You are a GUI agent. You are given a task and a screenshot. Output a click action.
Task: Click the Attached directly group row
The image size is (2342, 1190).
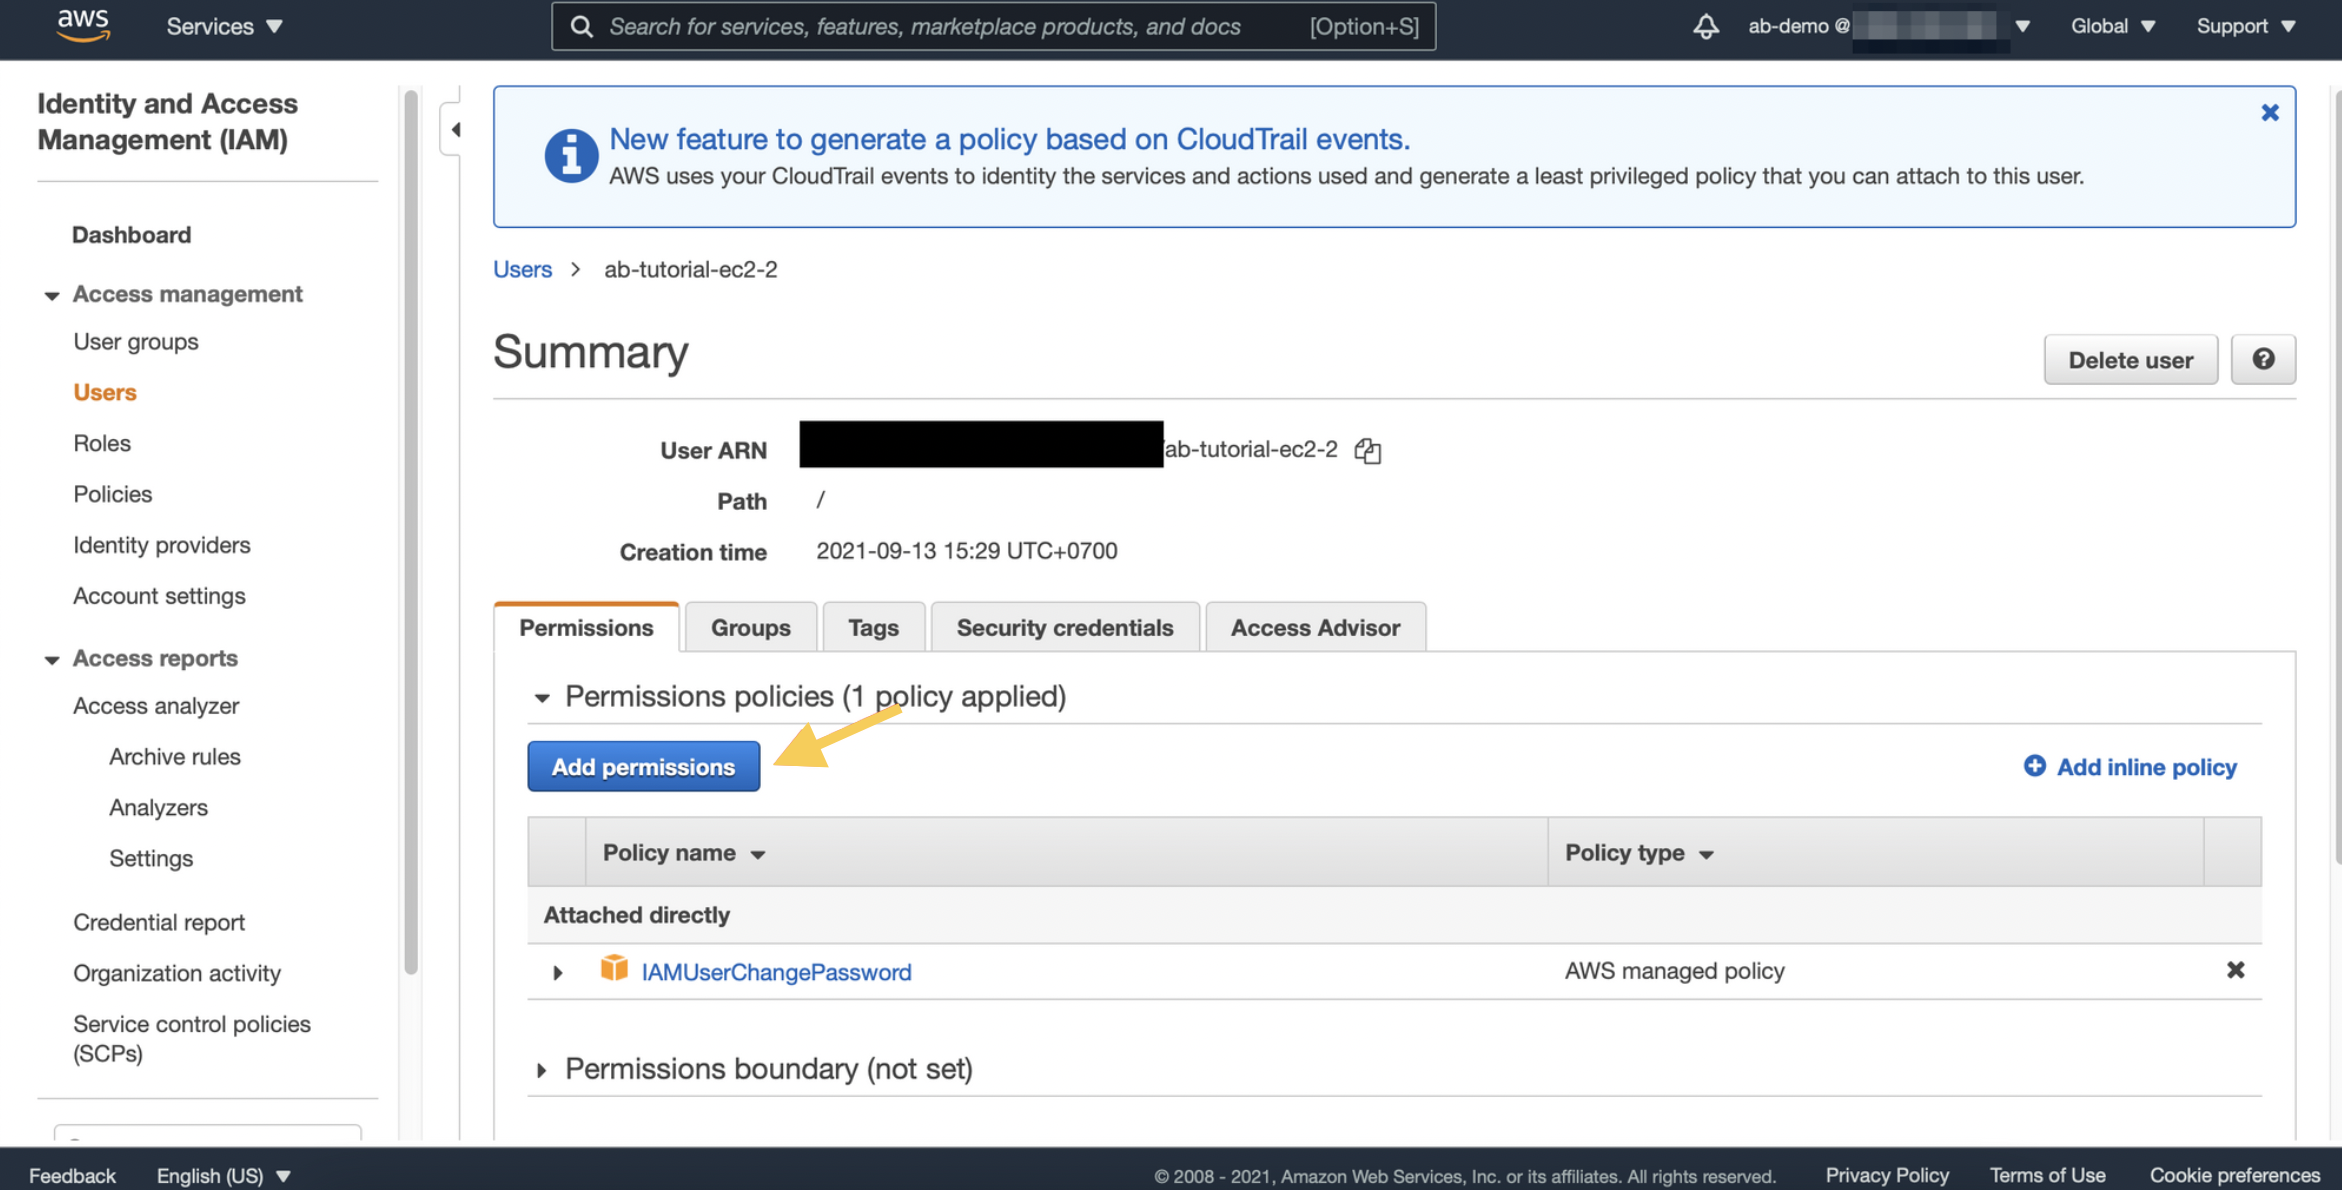[1394, 915]
